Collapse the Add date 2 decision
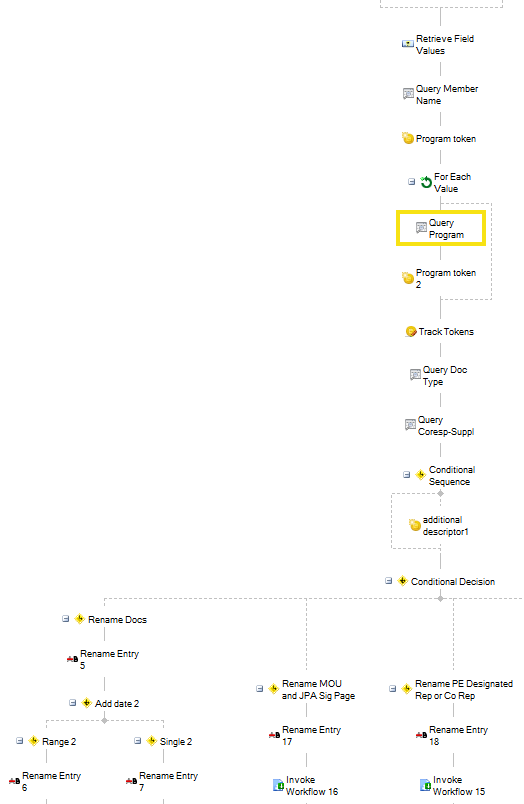 [x=72, y=703]
